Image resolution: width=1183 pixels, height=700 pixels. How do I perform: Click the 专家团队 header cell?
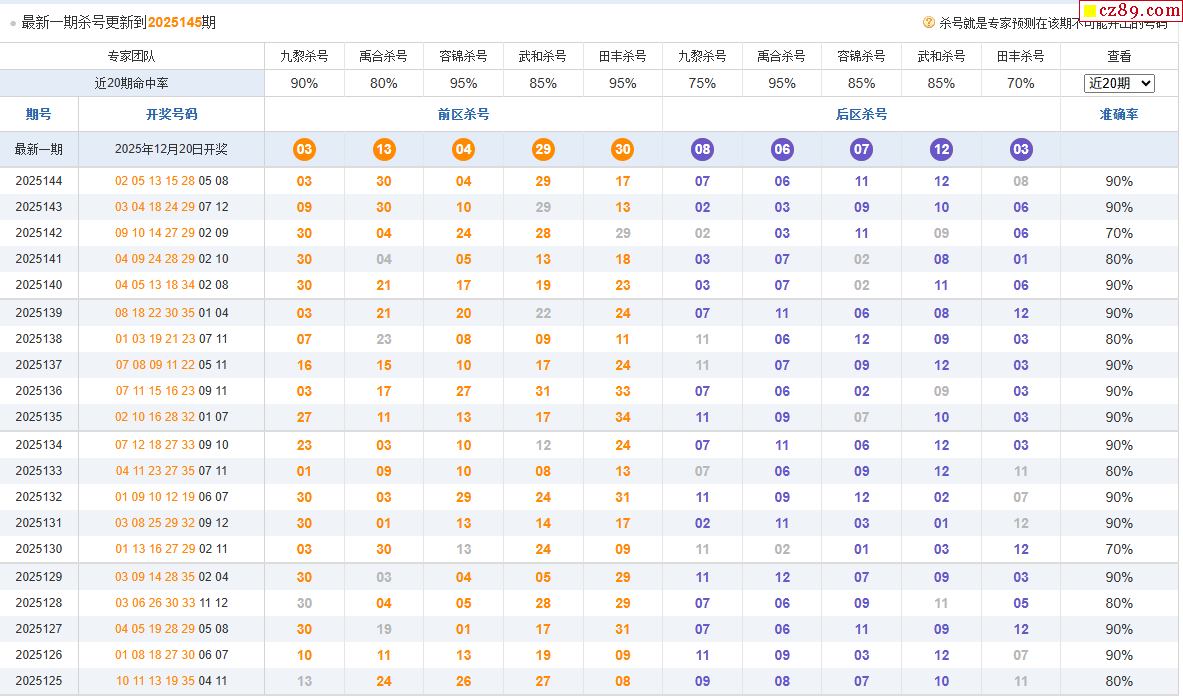click(132, 57)
